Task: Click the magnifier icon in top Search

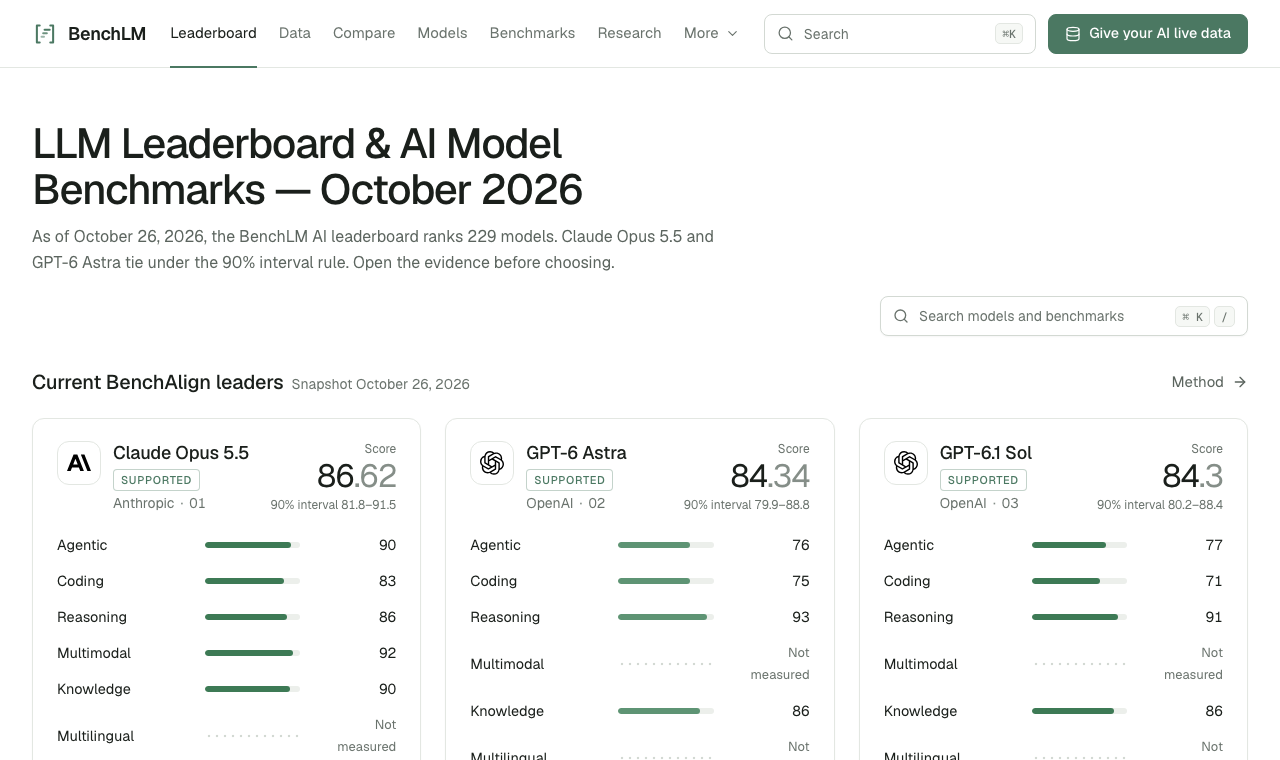Action: pyautogui.click(x=786, y=34)
